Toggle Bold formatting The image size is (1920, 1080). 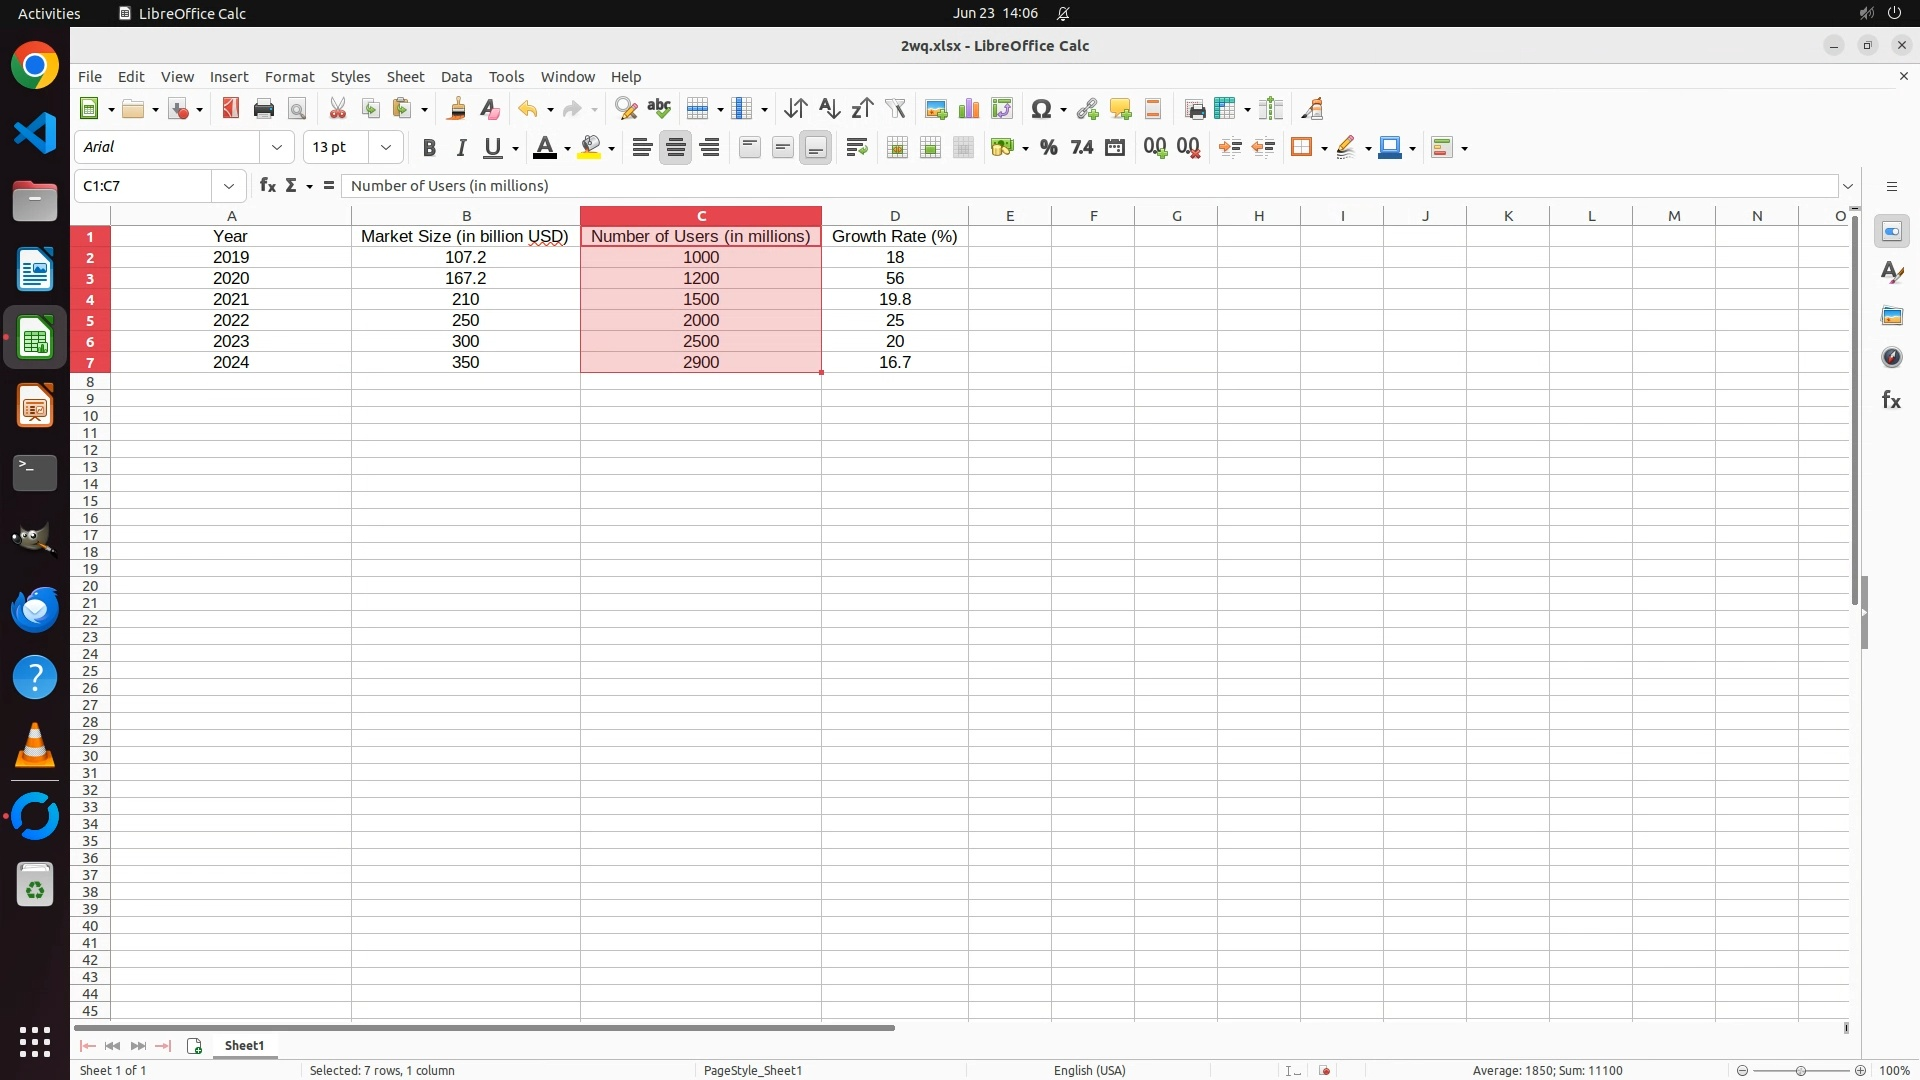429,148
